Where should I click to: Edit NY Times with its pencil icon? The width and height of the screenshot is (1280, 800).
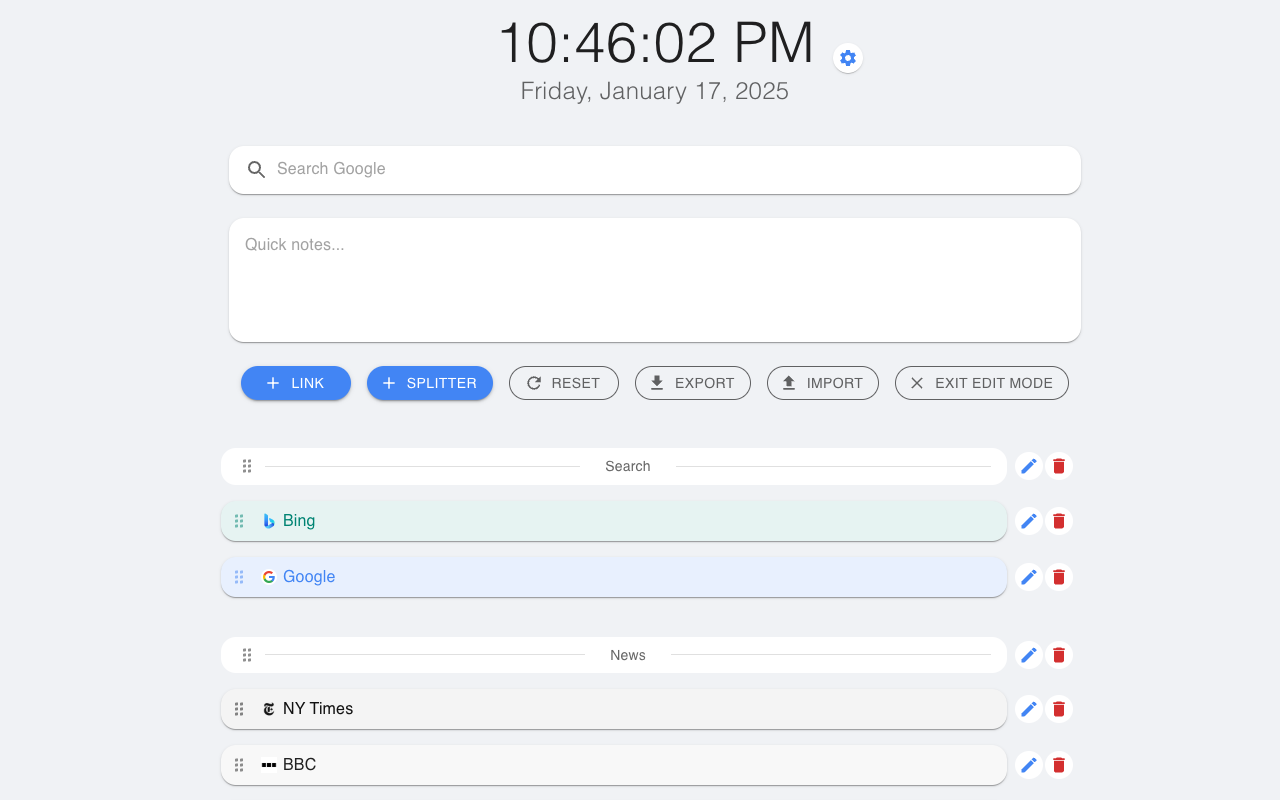point(1028,708)
